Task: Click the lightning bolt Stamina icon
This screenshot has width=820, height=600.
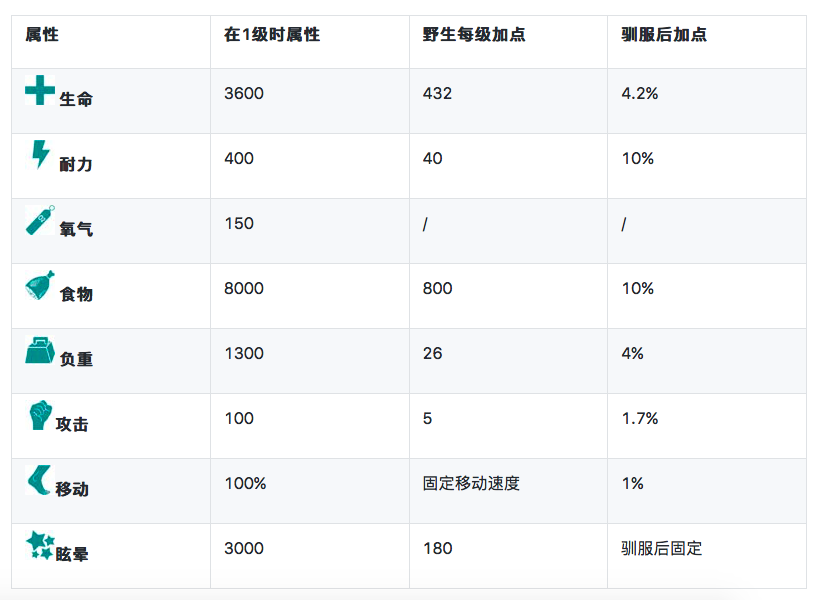Action: (x=40, y=154)
